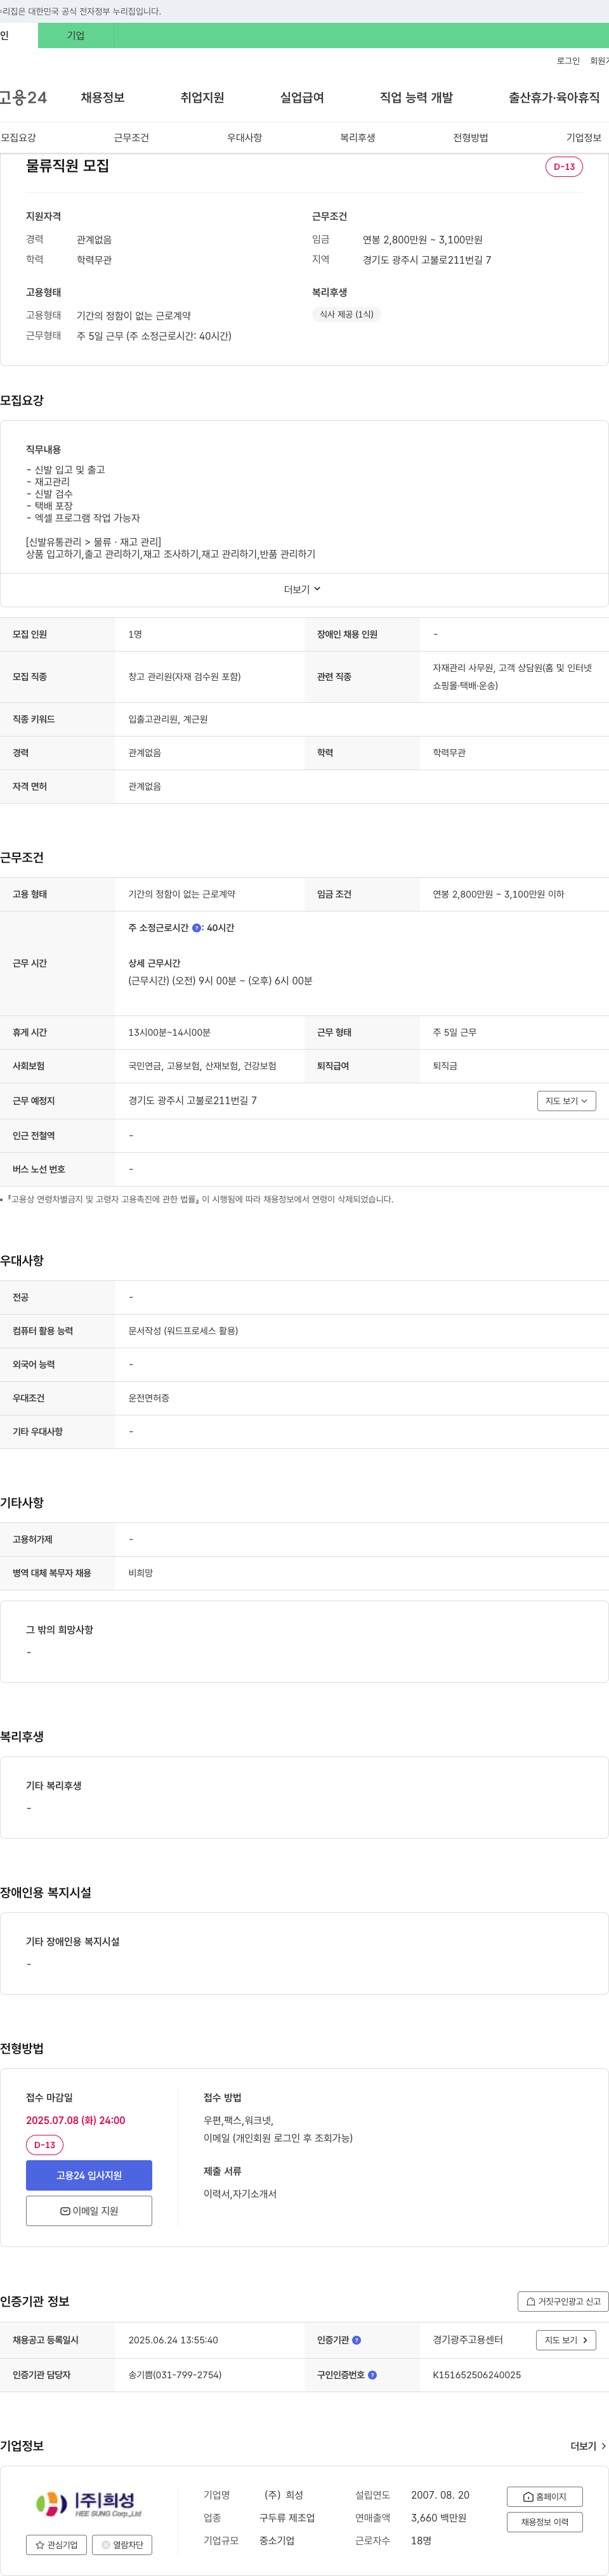
Task: Open the 채용정보 main menu
Action: click(x=102, y=97)
